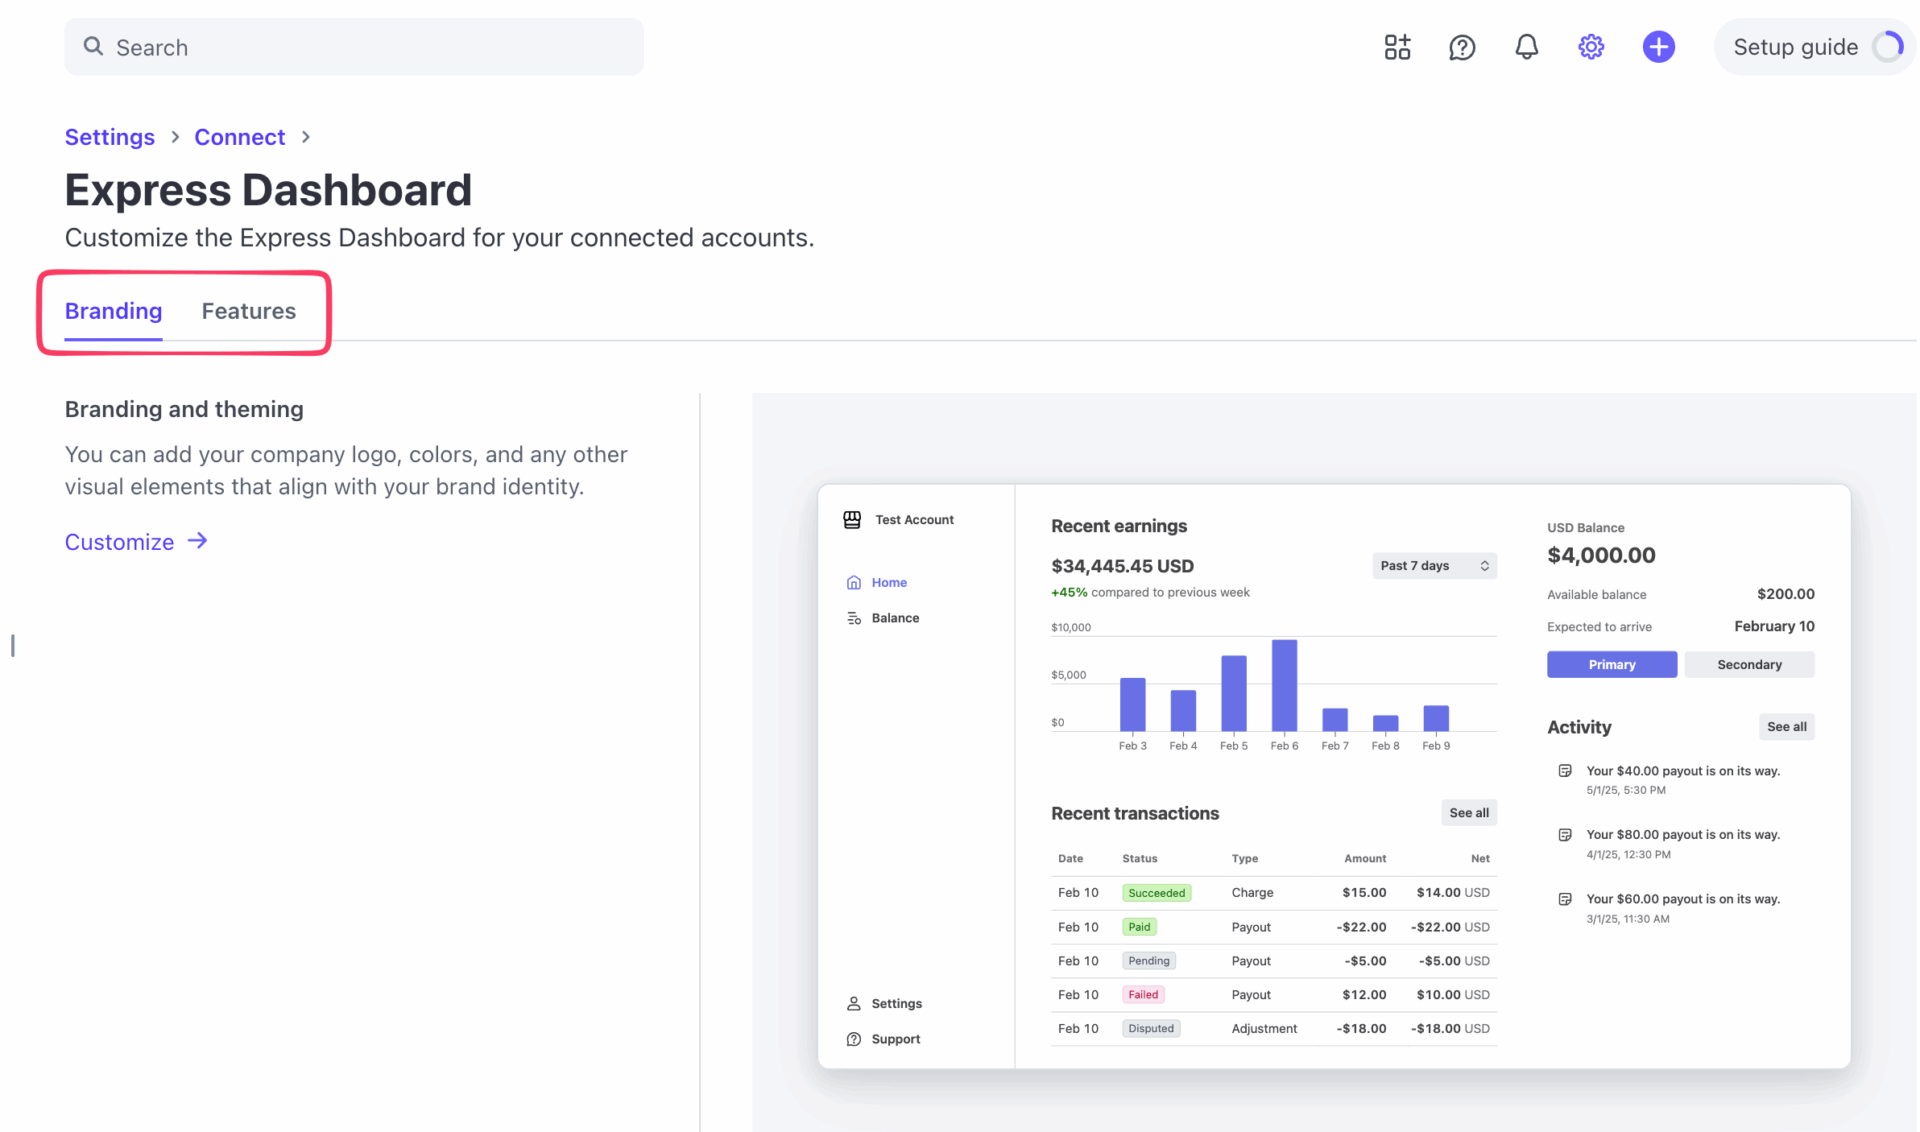
Task: Check the Setup guide progress circle
Action: point(1889,46)
